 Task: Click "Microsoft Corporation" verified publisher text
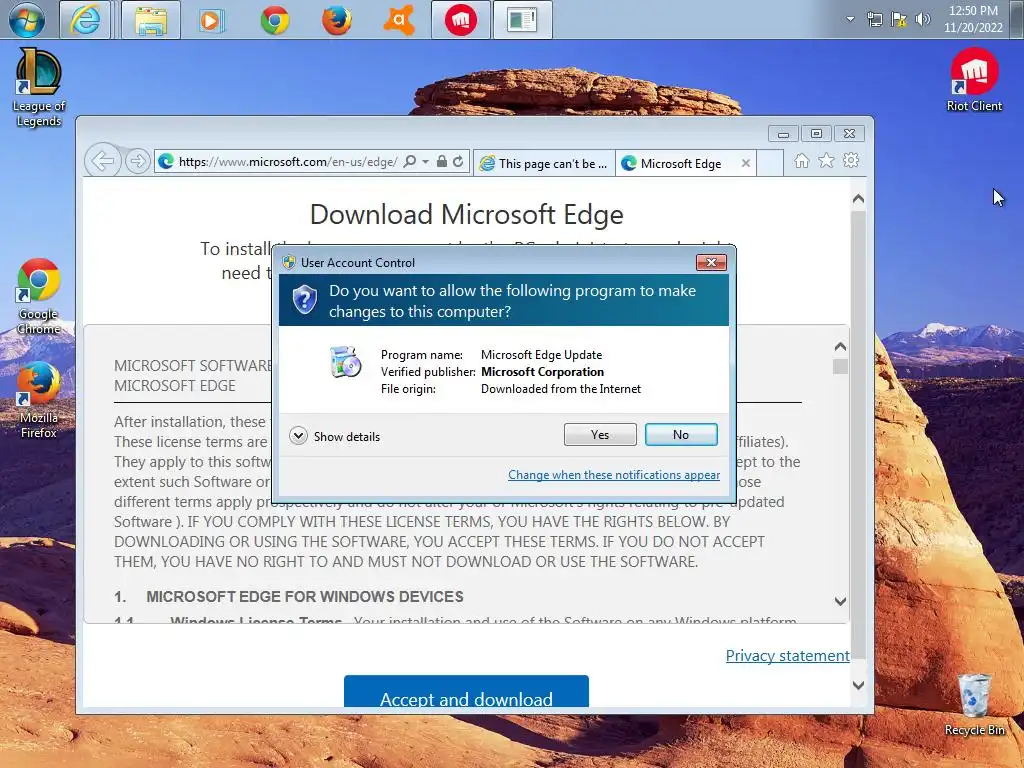click(x=542, y=372)
